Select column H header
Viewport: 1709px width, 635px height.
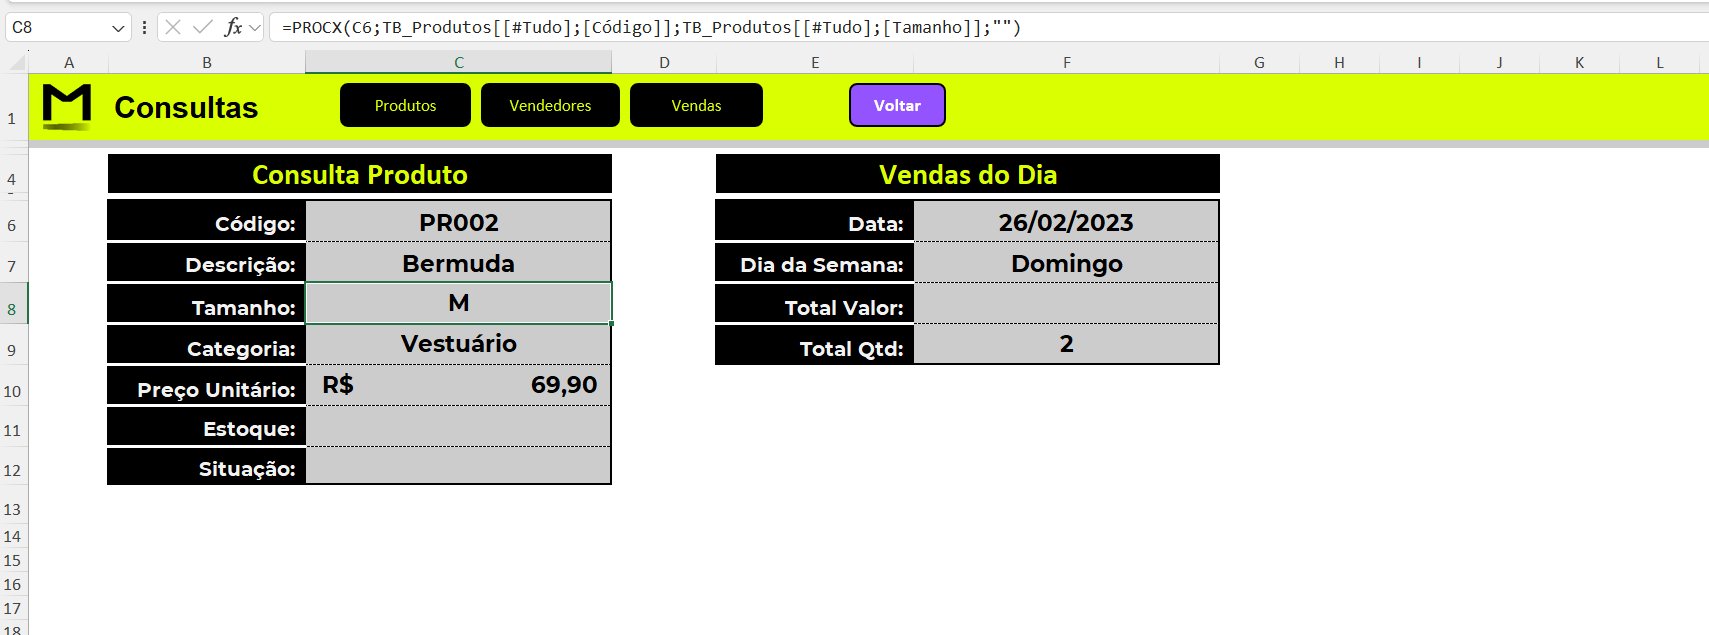1339,63
